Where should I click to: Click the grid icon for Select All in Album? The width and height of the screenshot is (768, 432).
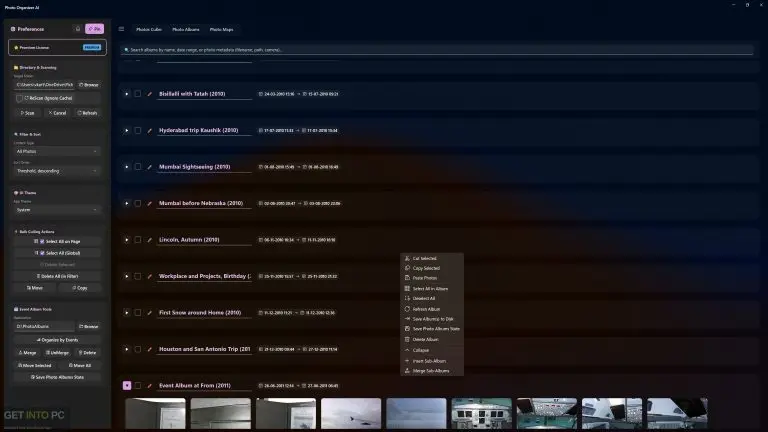(x=407, y=288)
